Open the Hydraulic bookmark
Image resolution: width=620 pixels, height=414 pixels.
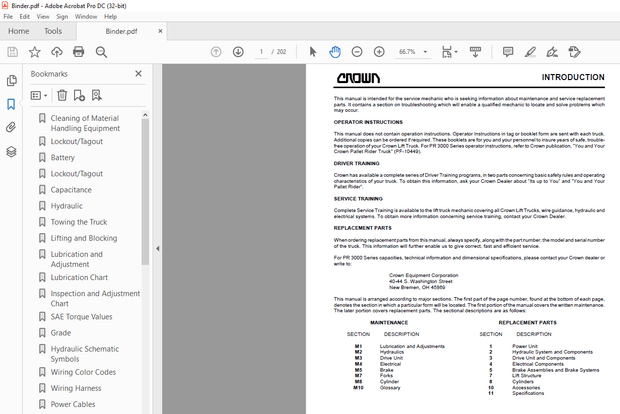point(66,206)
